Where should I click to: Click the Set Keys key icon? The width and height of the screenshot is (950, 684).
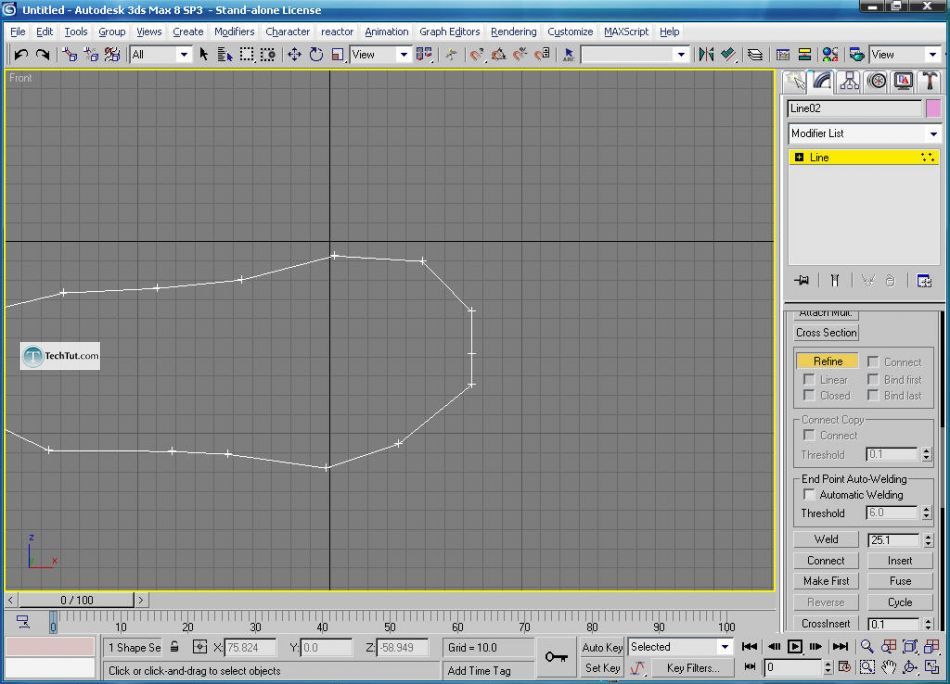(x=556, y=656)
